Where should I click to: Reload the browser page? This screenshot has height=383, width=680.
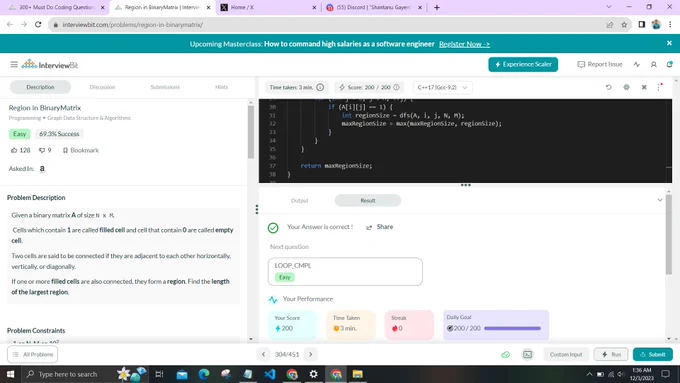click(x=38, y=25)
